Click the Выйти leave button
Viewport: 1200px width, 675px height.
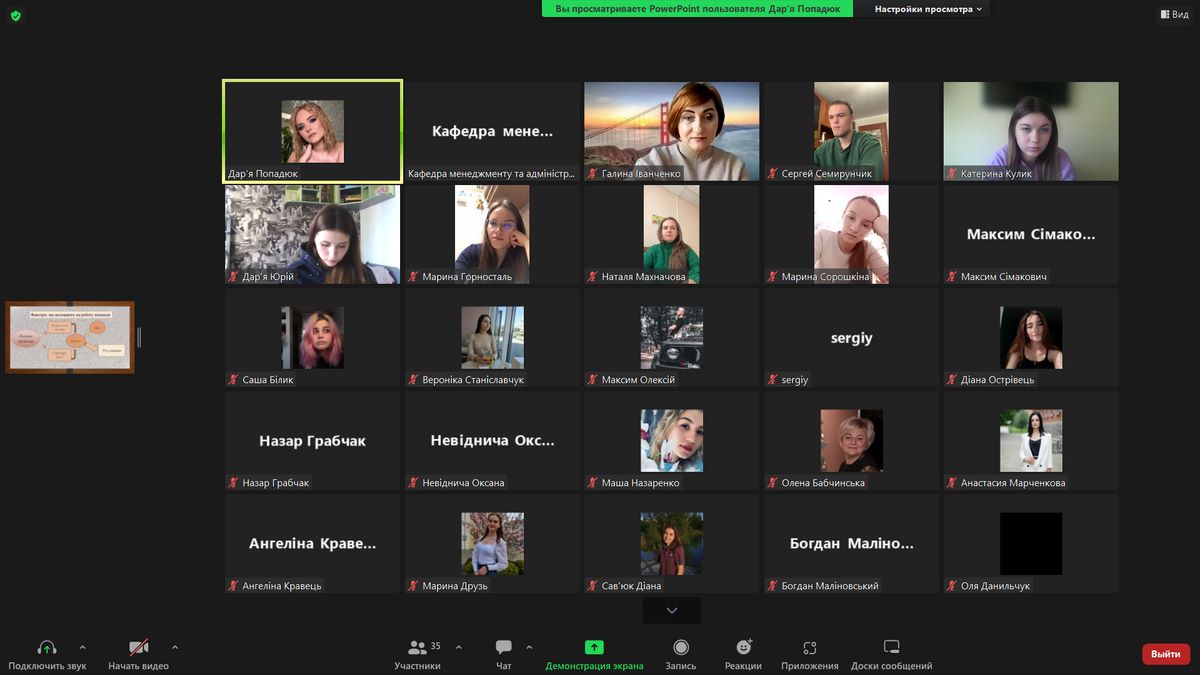click(x=1165, y=654)
